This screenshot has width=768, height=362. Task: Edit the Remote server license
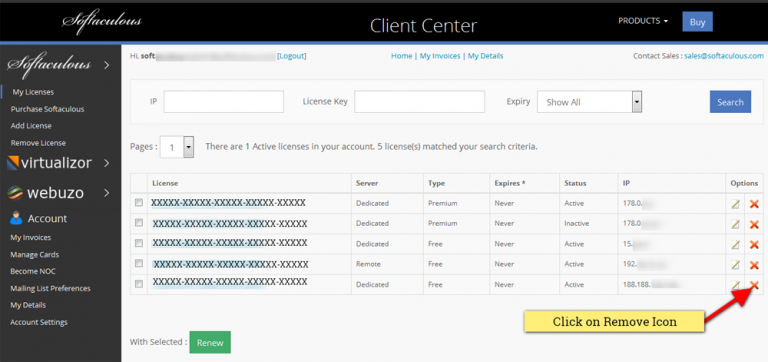(735, 265)
